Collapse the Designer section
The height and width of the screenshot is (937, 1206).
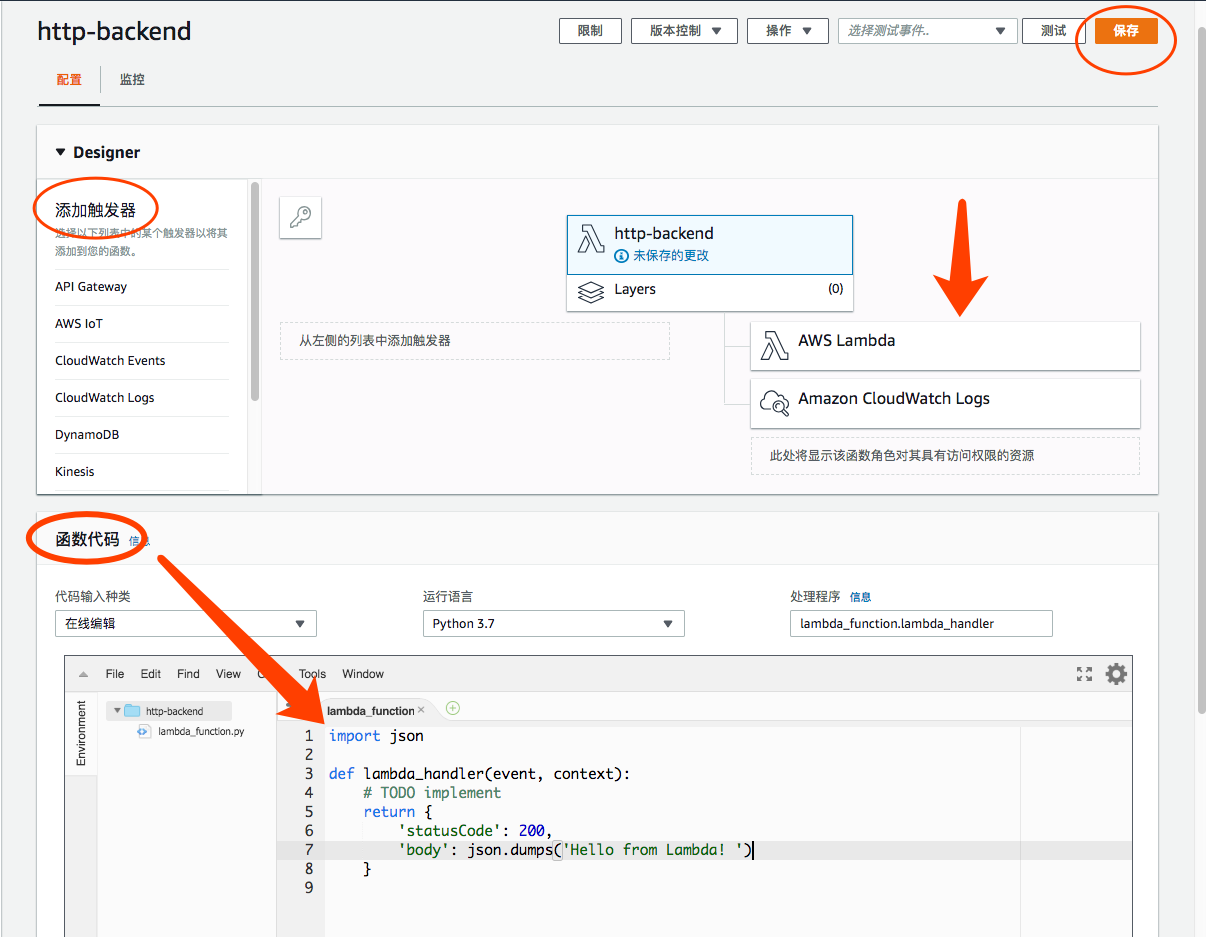(x=60, y=152)
